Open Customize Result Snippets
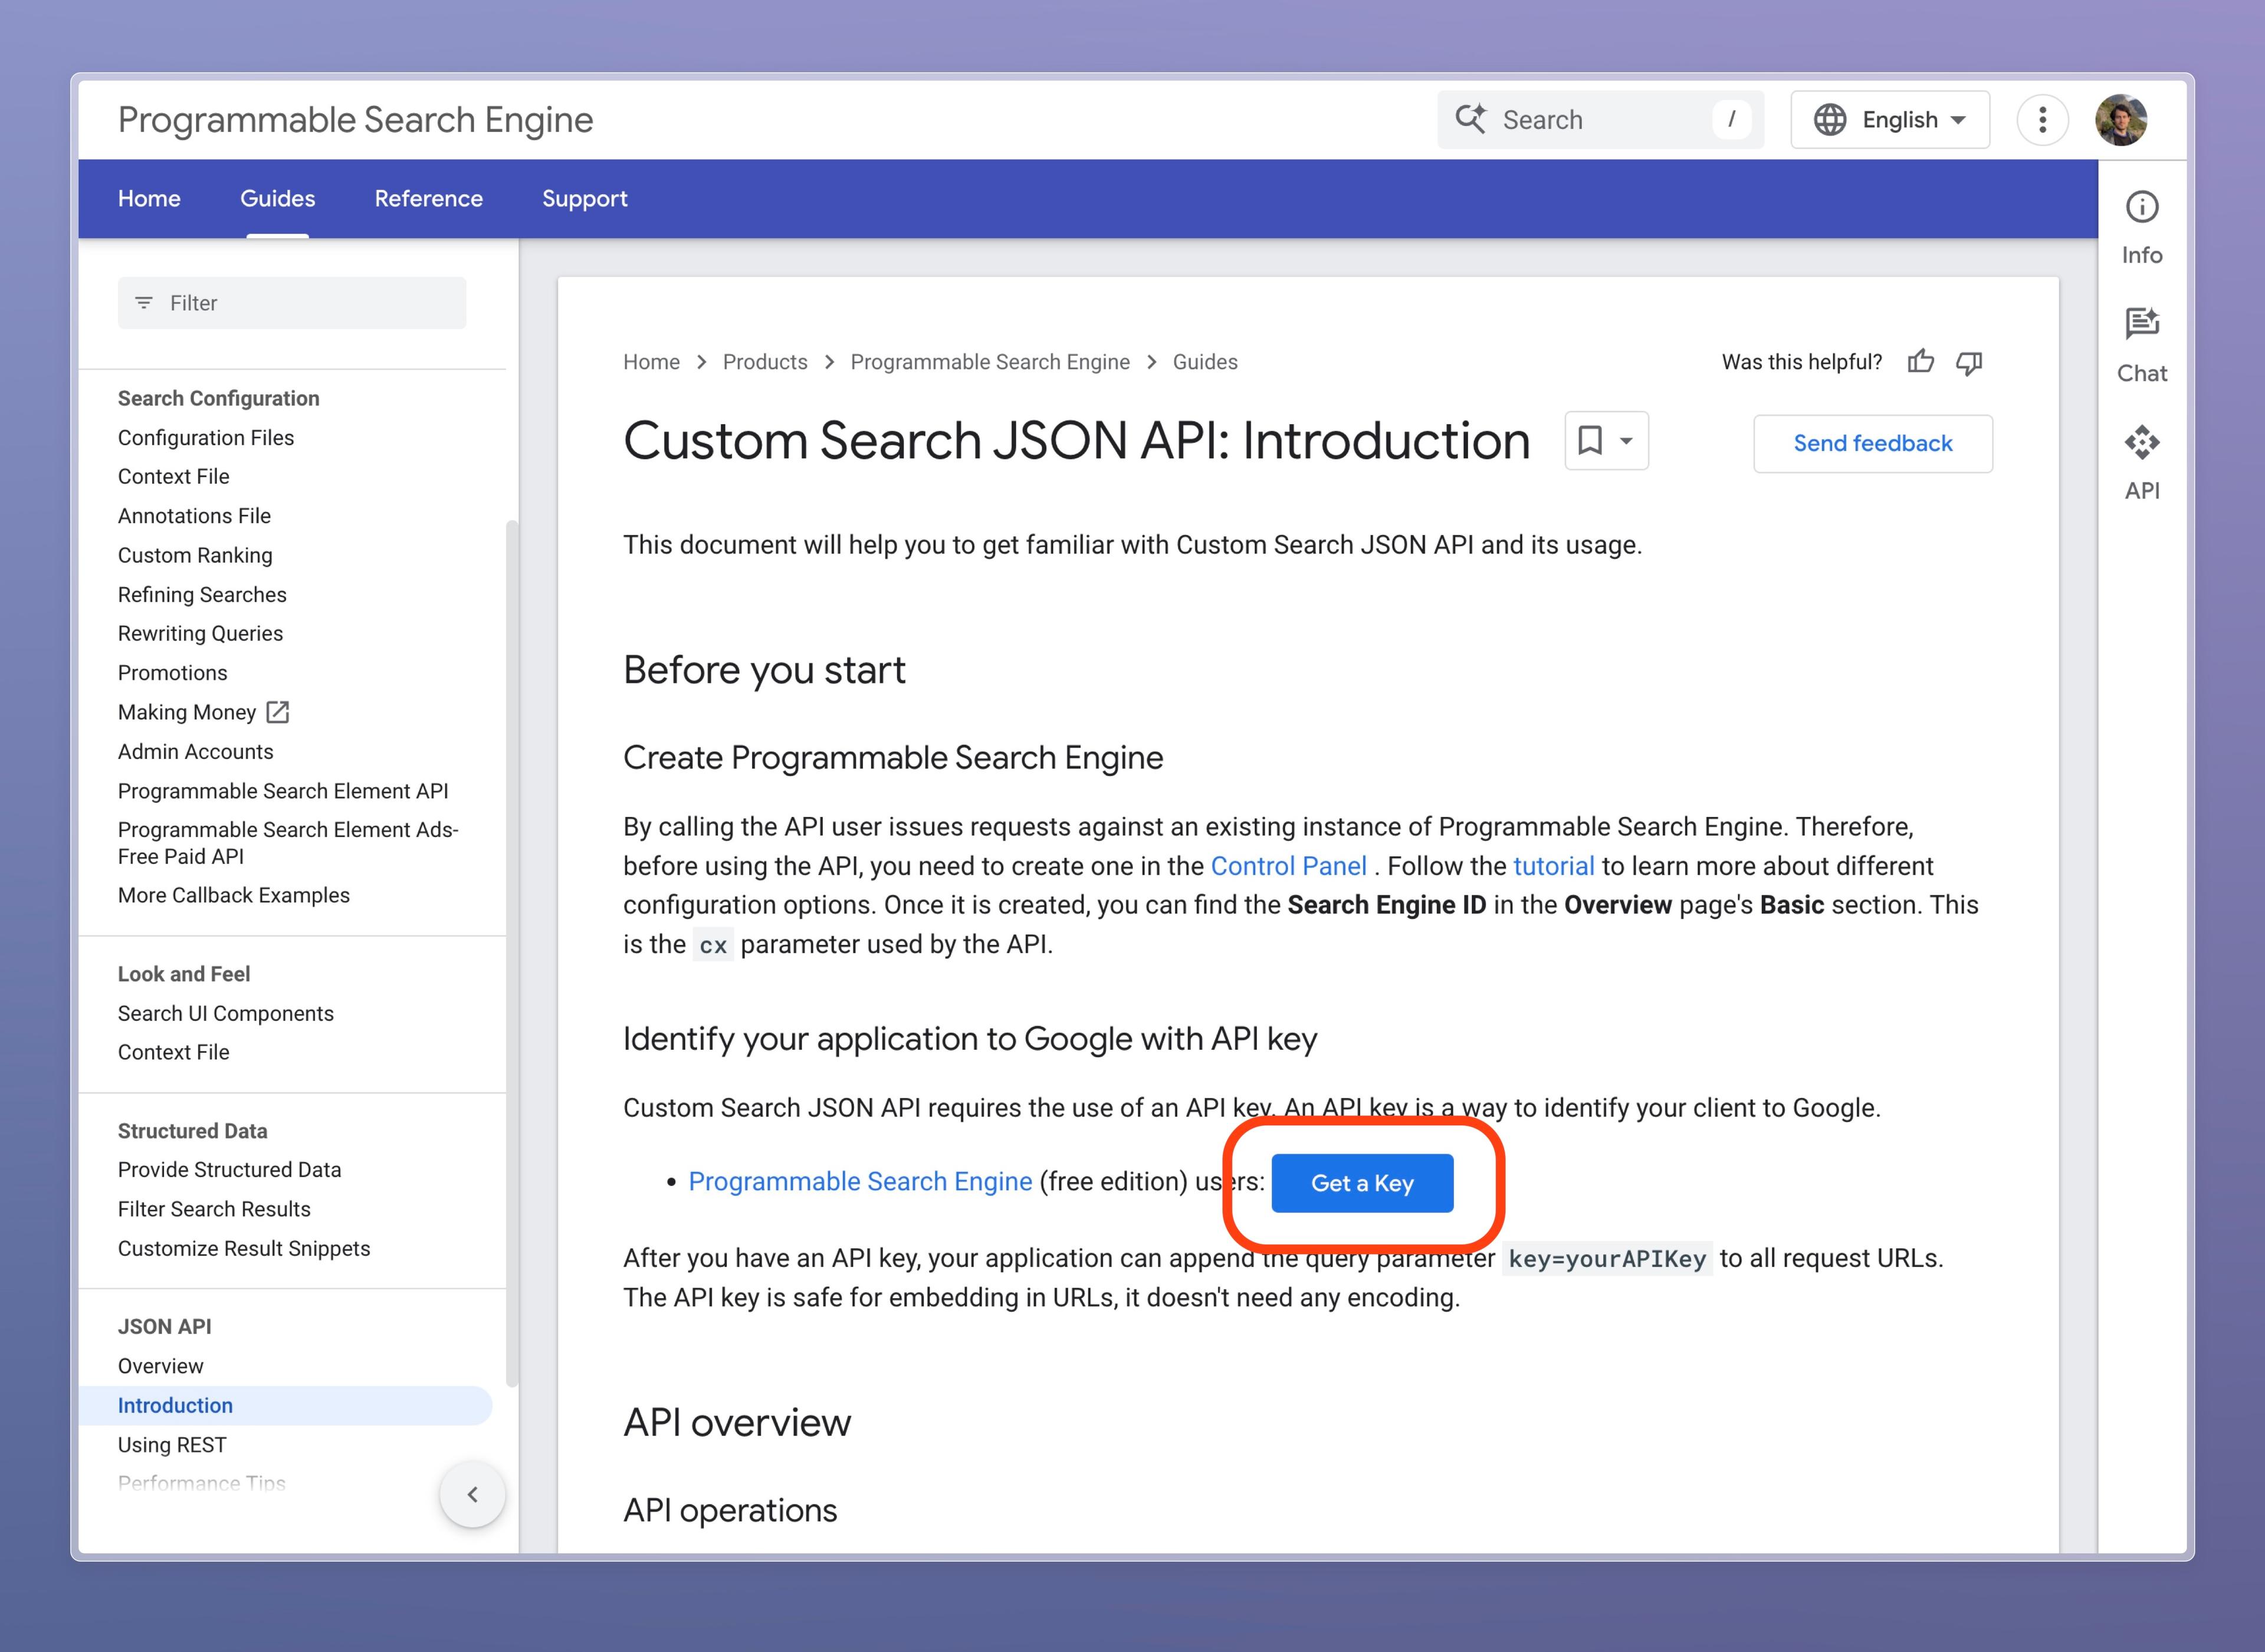Screen dimensions: 2265x1652 coord(244,1248)
